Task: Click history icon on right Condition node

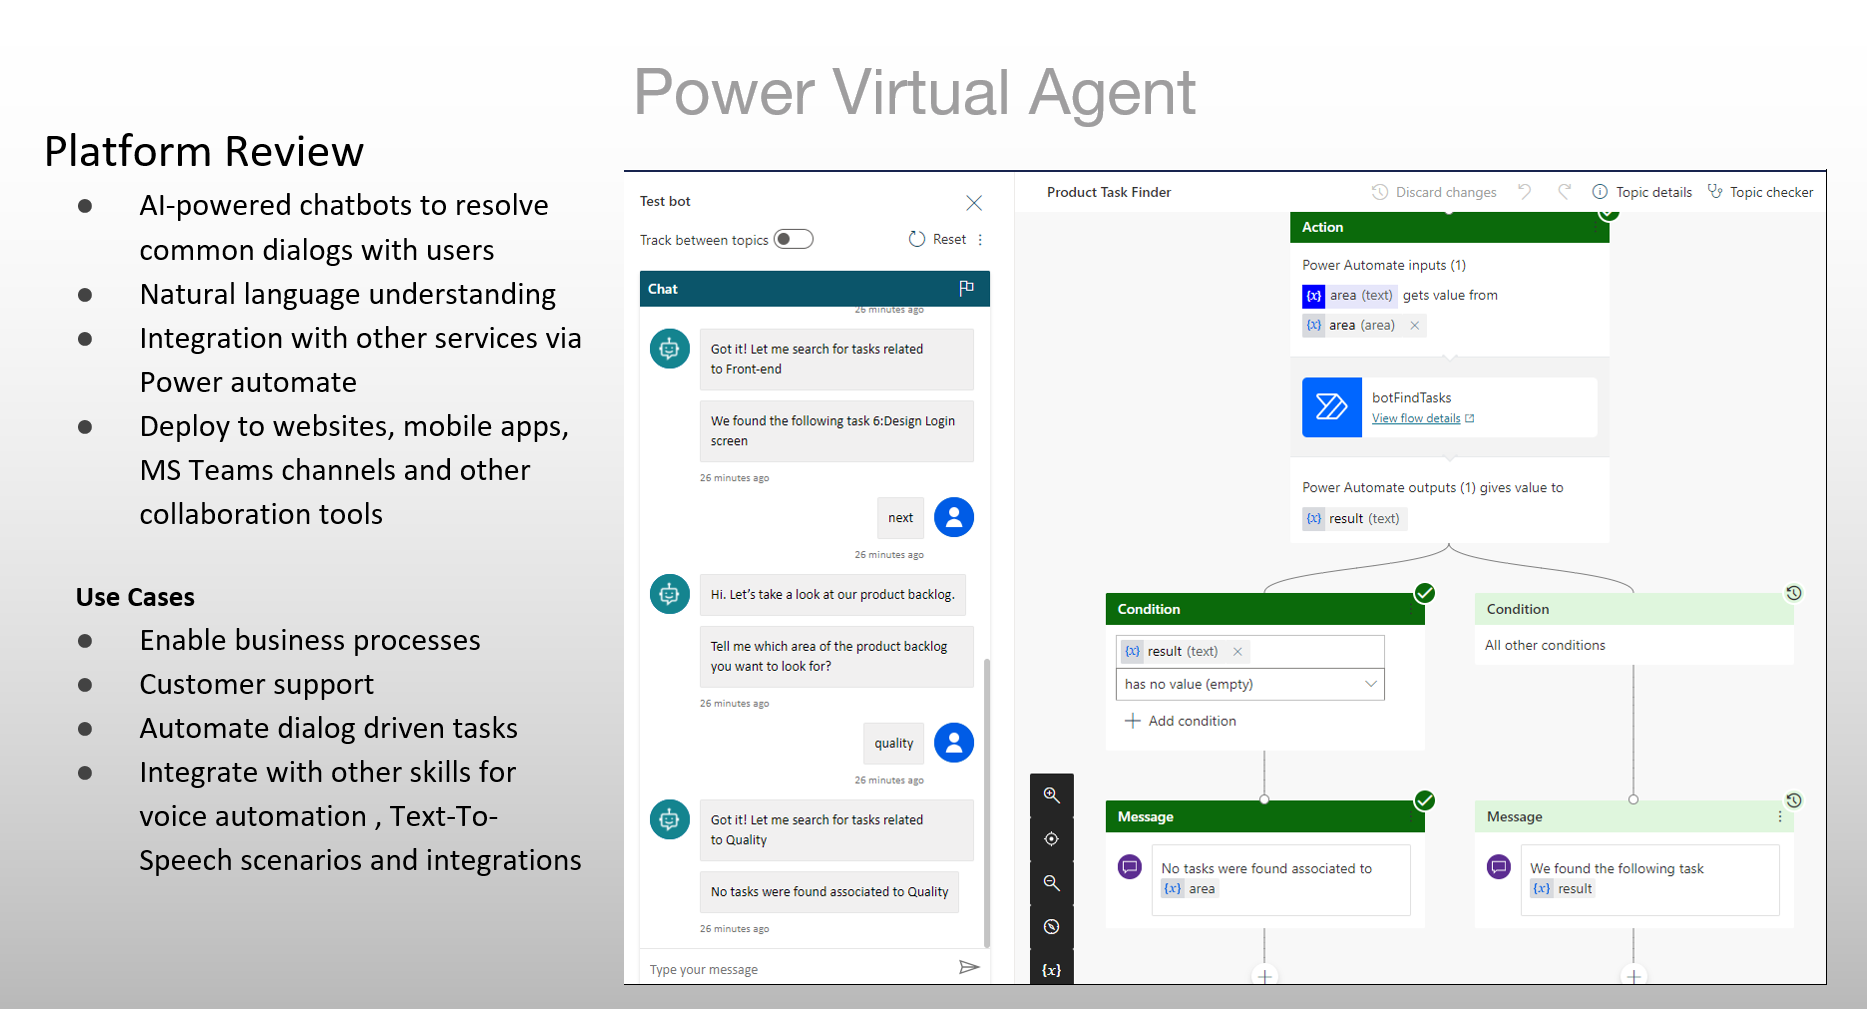Action: (x=1794, y=593)
